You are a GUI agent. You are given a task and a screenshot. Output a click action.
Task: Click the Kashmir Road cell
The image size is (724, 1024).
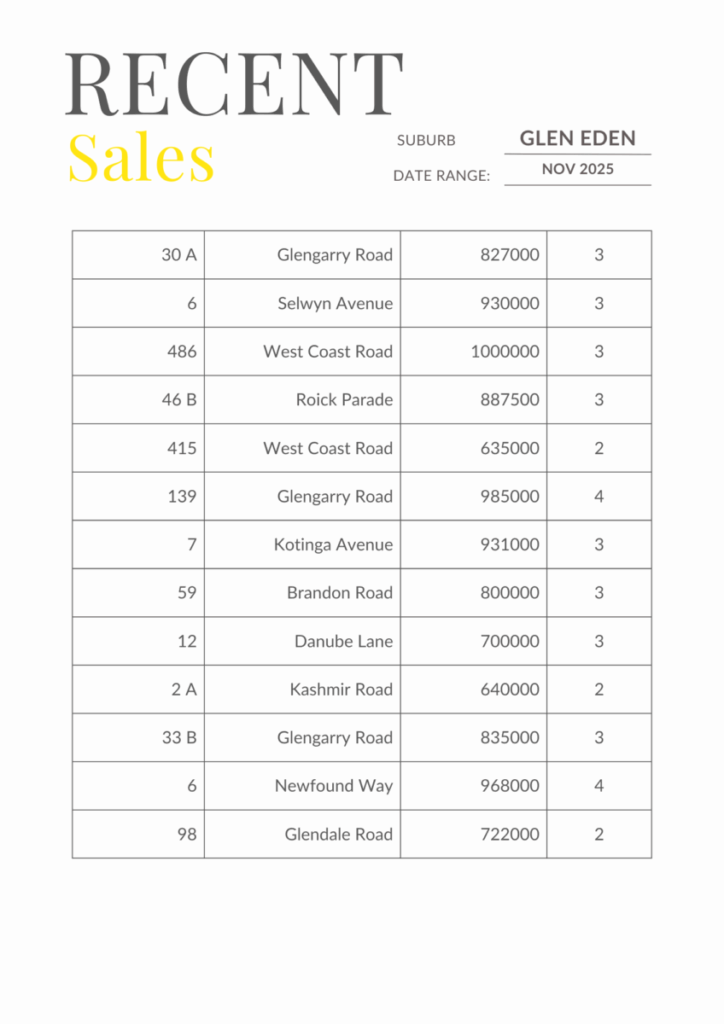pyautogui.click(x=341, y=689)
